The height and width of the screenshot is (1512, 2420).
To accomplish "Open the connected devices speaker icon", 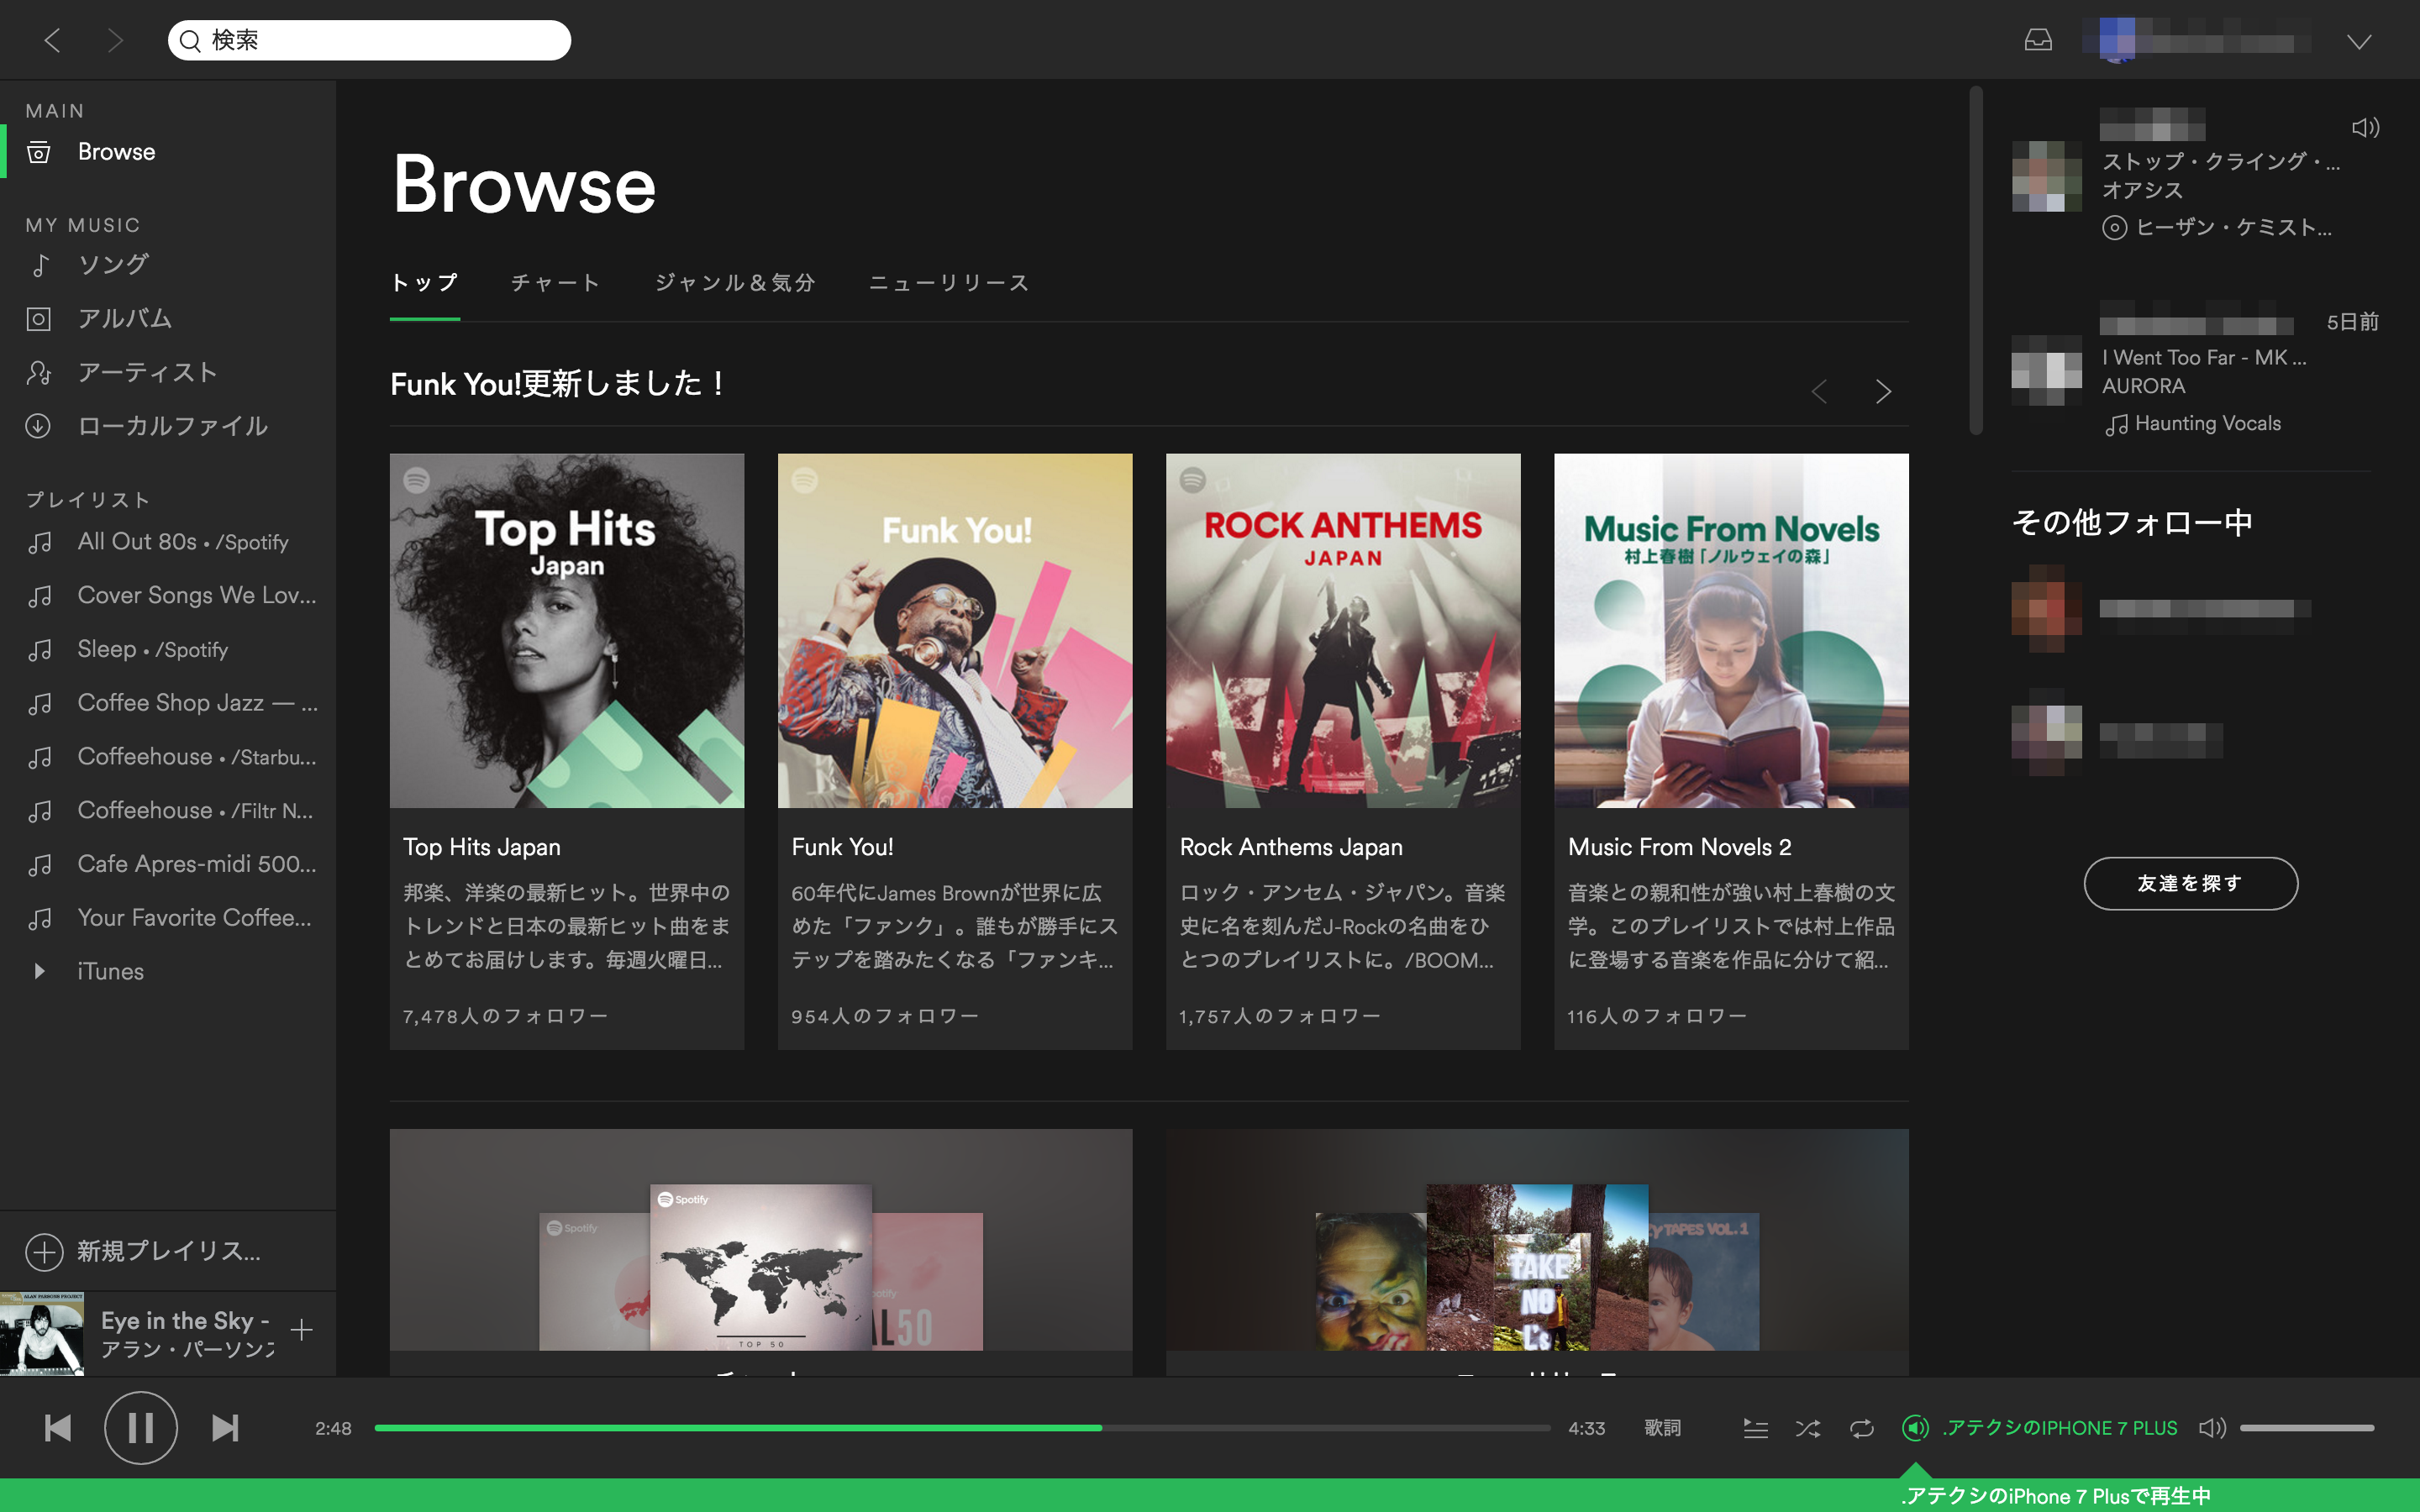I will pos(1915,1428).
